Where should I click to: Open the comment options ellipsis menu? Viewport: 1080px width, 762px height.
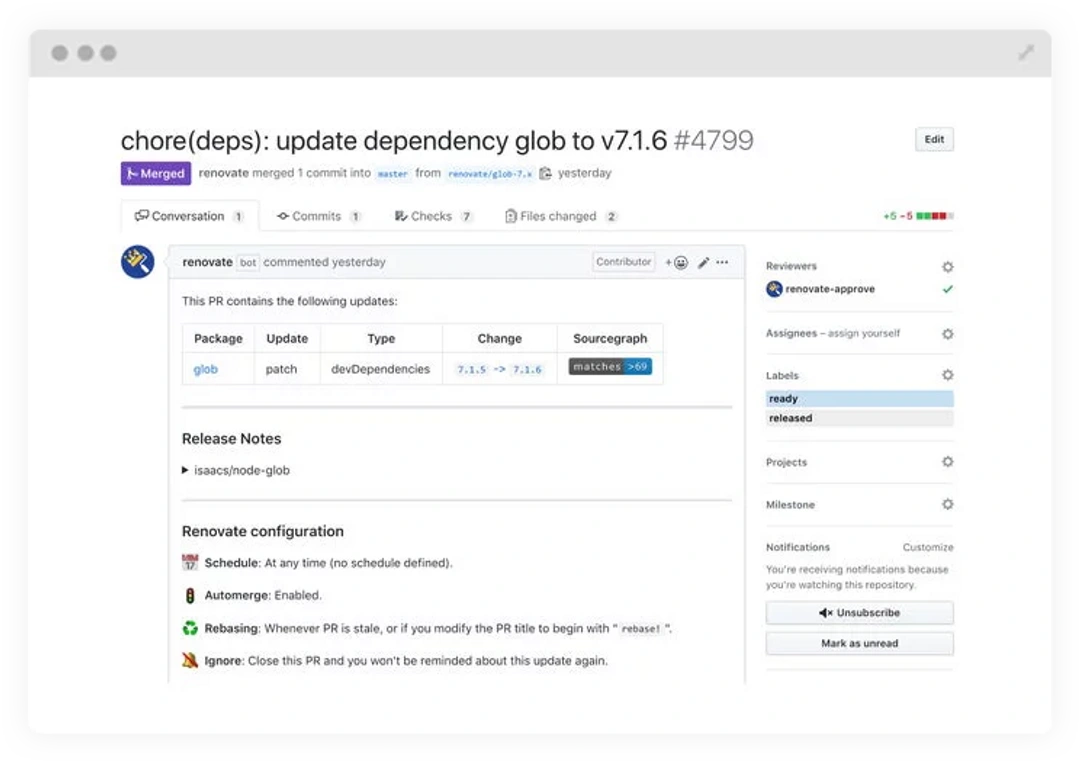coord(722,262)
